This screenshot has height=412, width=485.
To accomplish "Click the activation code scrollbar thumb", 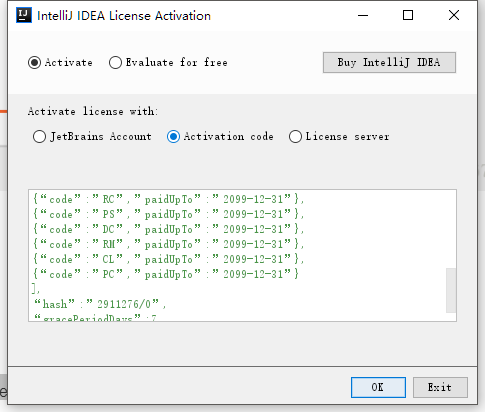I will (x=451, y=290).
